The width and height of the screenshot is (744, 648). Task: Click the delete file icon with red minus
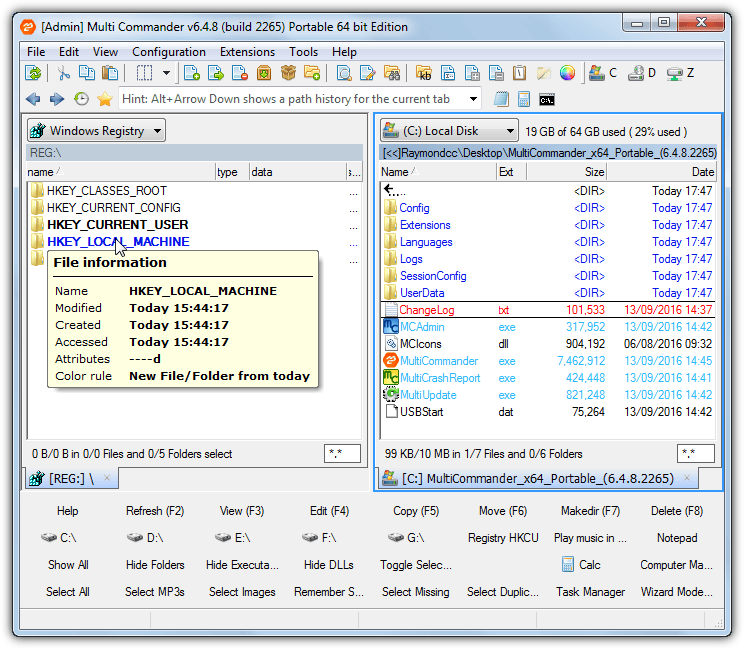[x=240, y=74]
